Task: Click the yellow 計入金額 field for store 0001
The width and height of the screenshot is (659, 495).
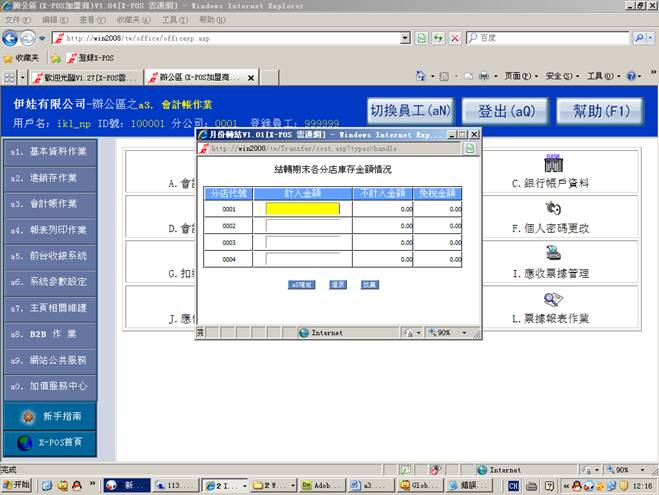Action: 303,209
